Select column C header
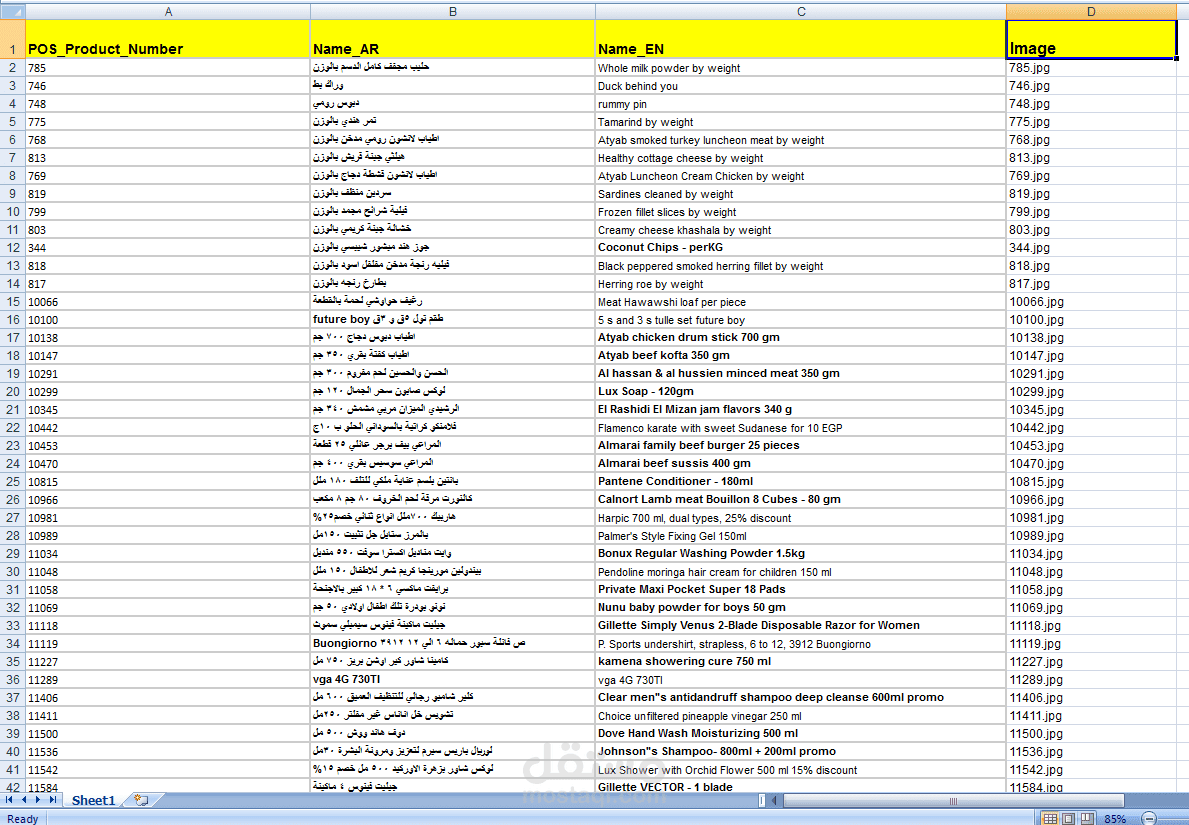This screenshot has height=825, width=1189. click(x=801, y=11)
